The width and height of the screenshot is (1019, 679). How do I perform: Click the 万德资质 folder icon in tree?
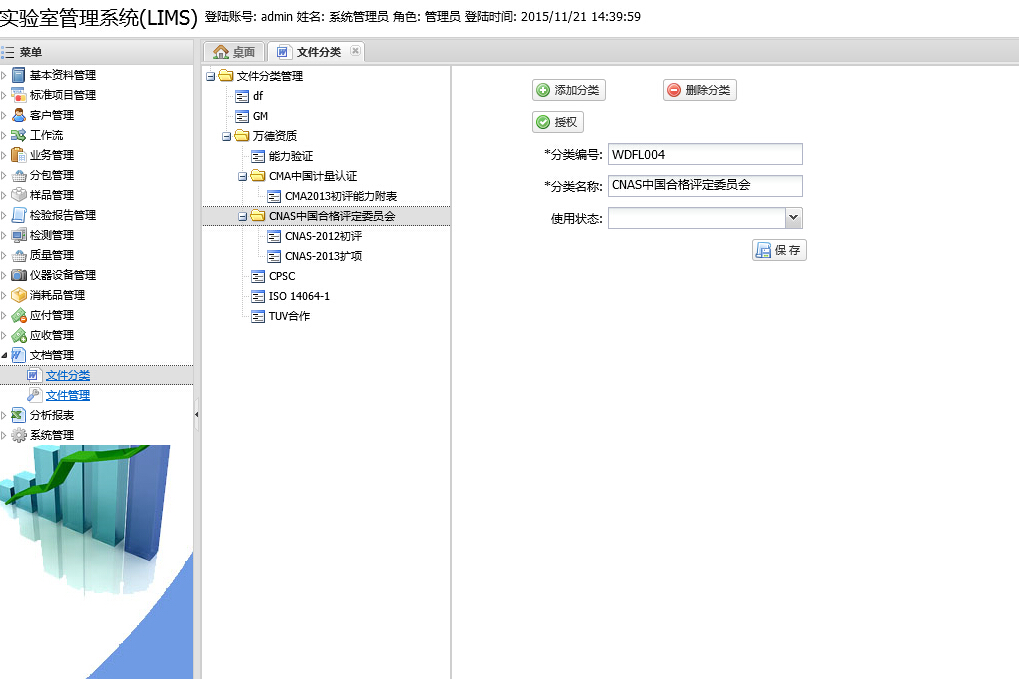pyautogui.click(x=242, y=136)
